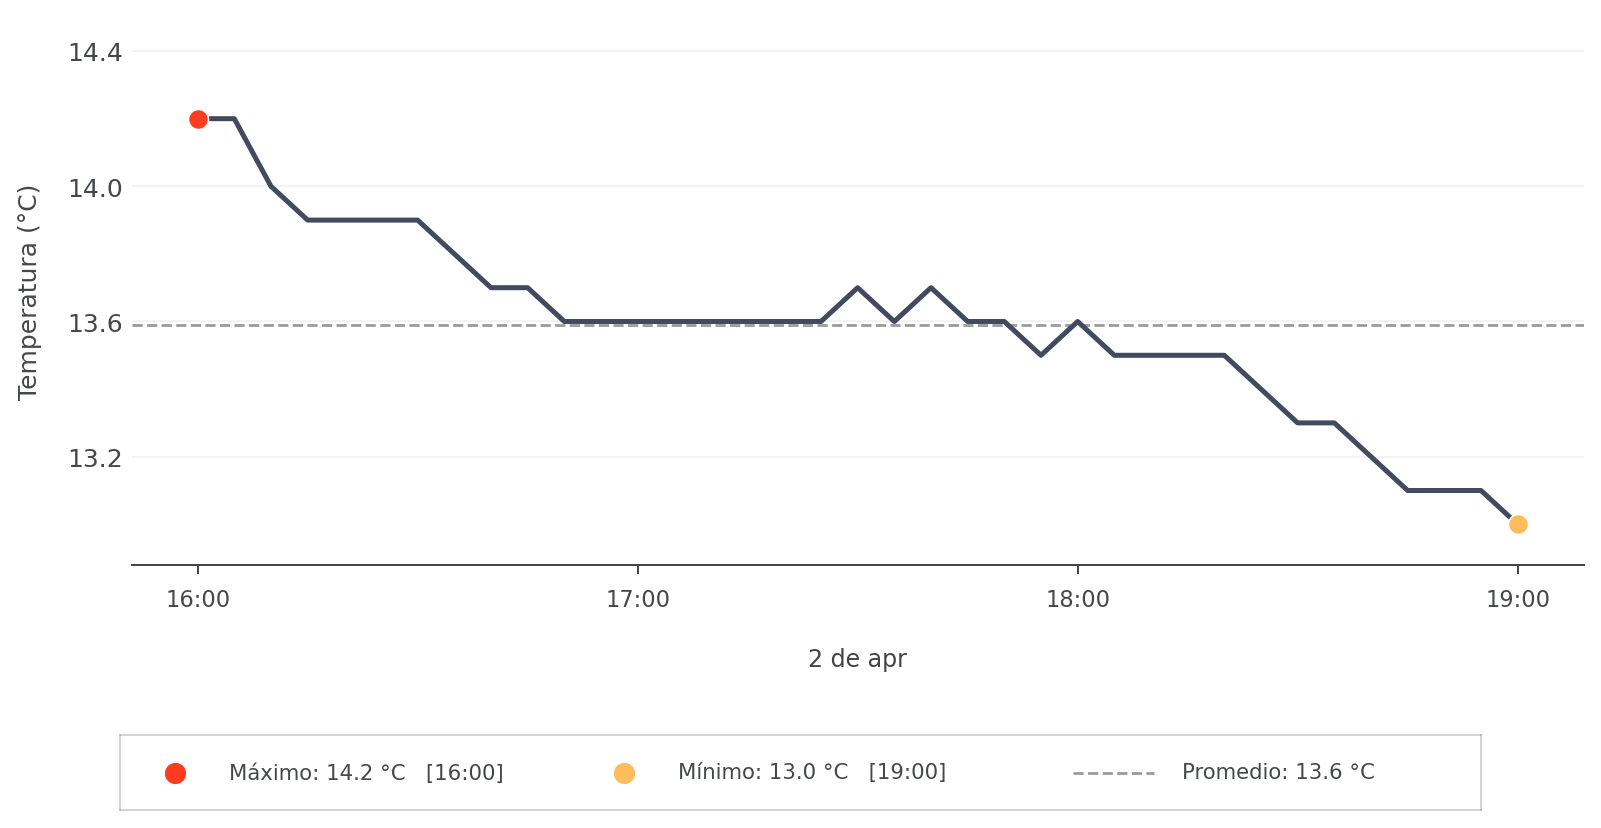Click the 18:00 x-axis tick label
Screen dimensions: 1601x828
(1077, 600)
